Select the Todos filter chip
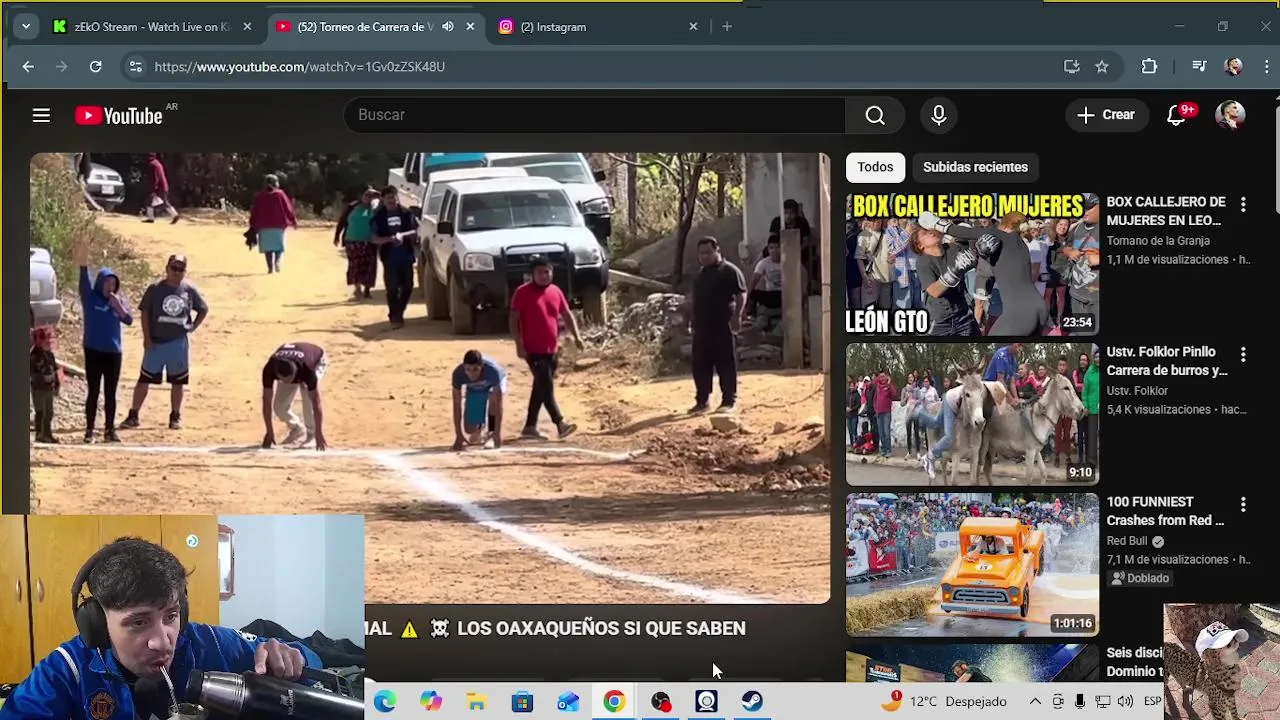The height and width of the screenshot is (720, 1280). tap(875, 167)
